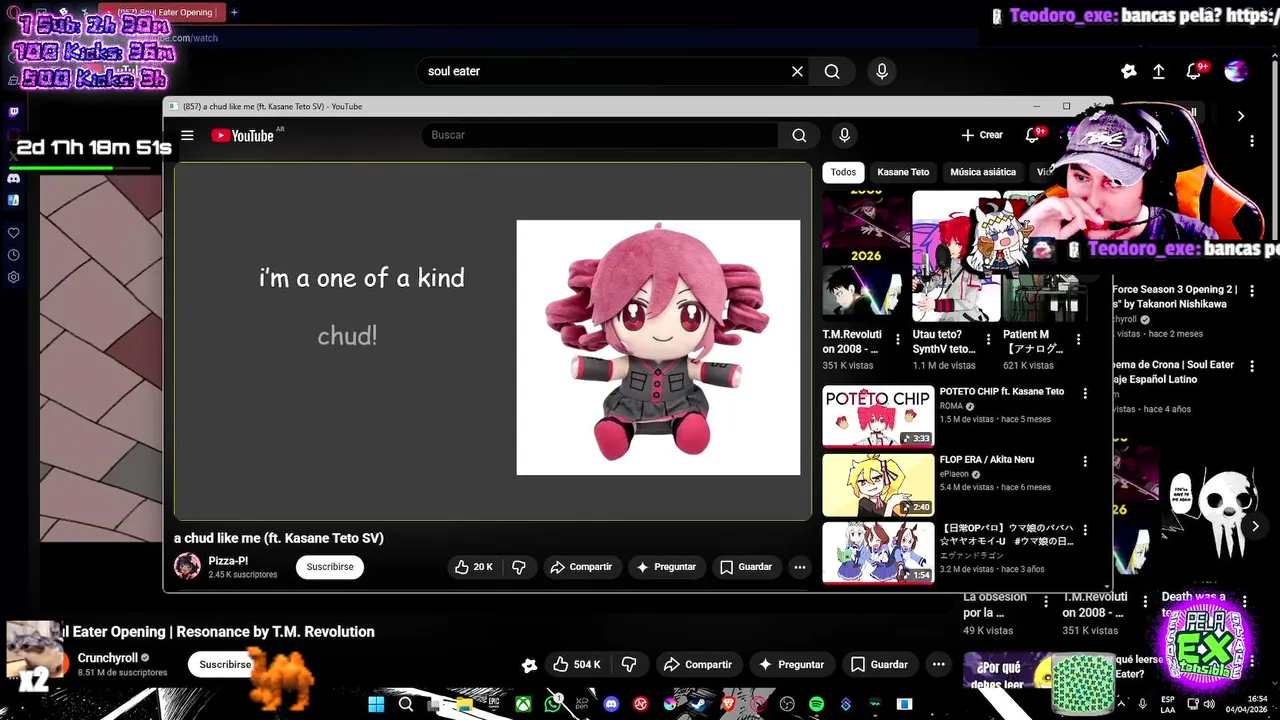Open account avatar in background YouTube page
1280x720 pixels.
pos(1236,71)
